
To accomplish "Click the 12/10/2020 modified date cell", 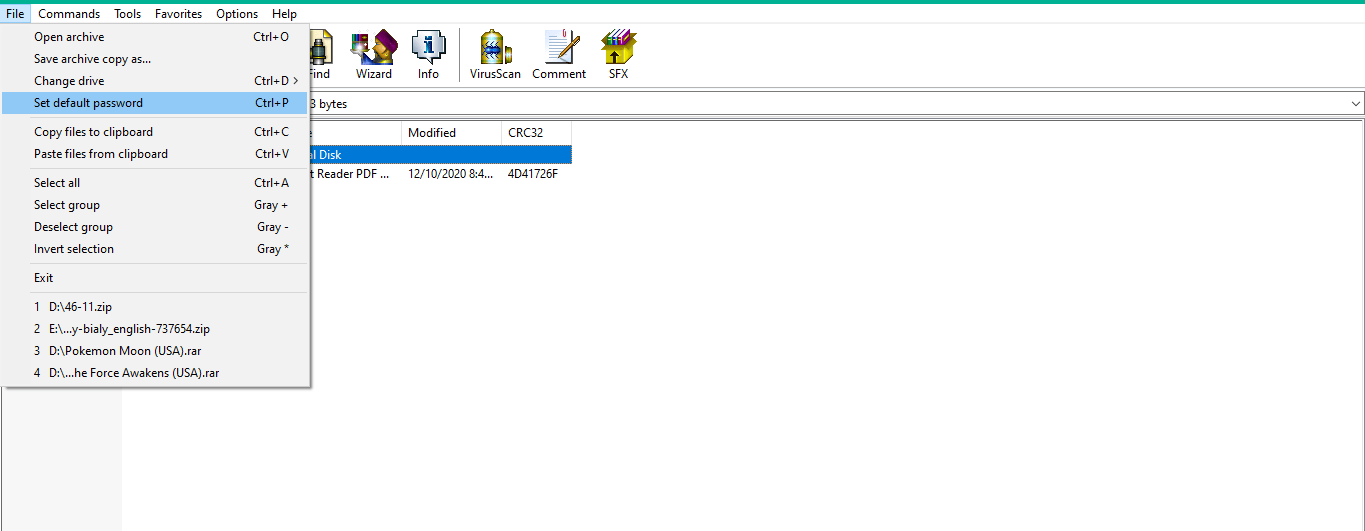I will (x=450, y=174).
